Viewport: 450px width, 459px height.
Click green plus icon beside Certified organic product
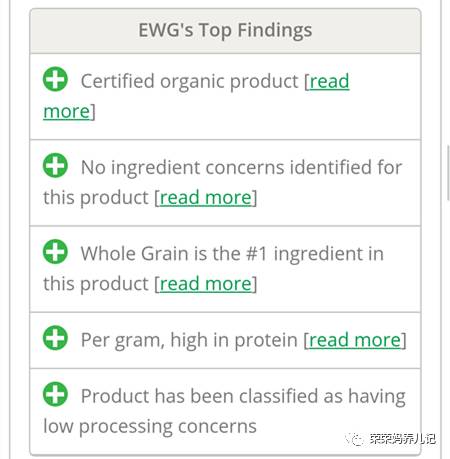55,79
